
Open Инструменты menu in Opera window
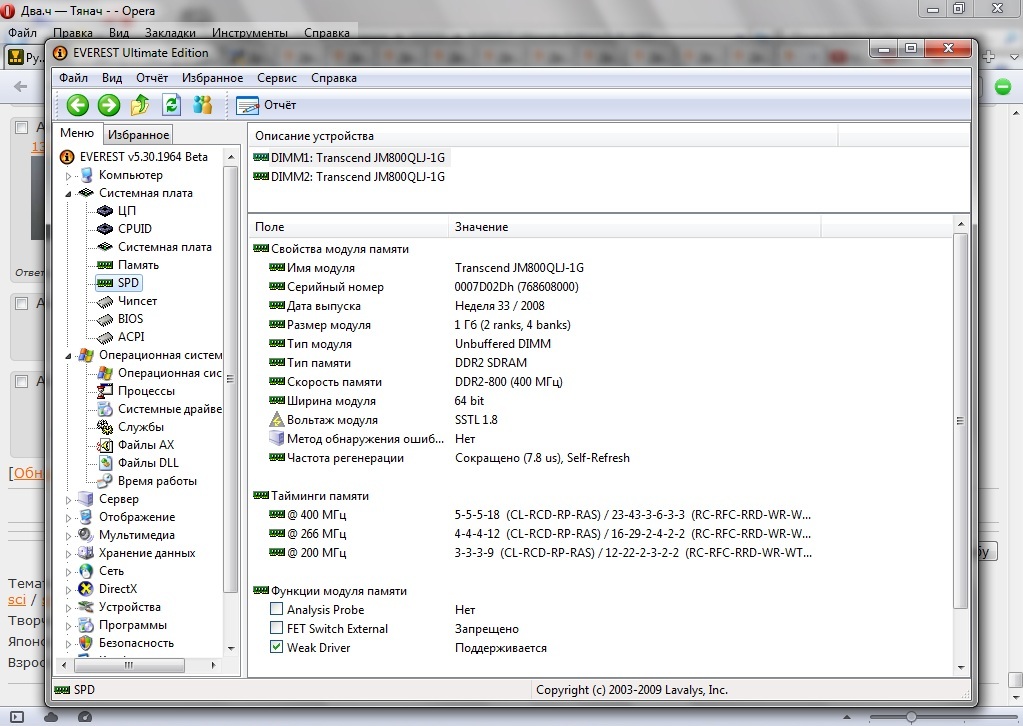tap(250, 33)
